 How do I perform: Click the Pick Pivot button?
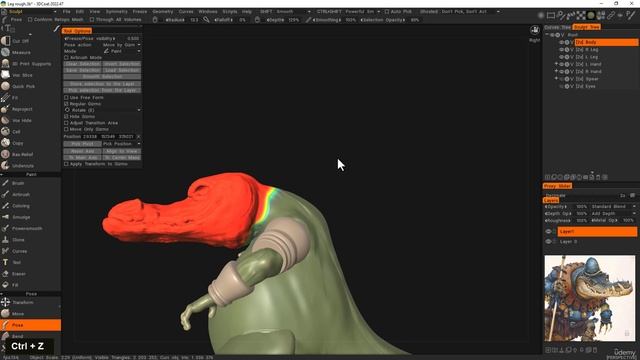pyautogui.click(x=82, y=144)
